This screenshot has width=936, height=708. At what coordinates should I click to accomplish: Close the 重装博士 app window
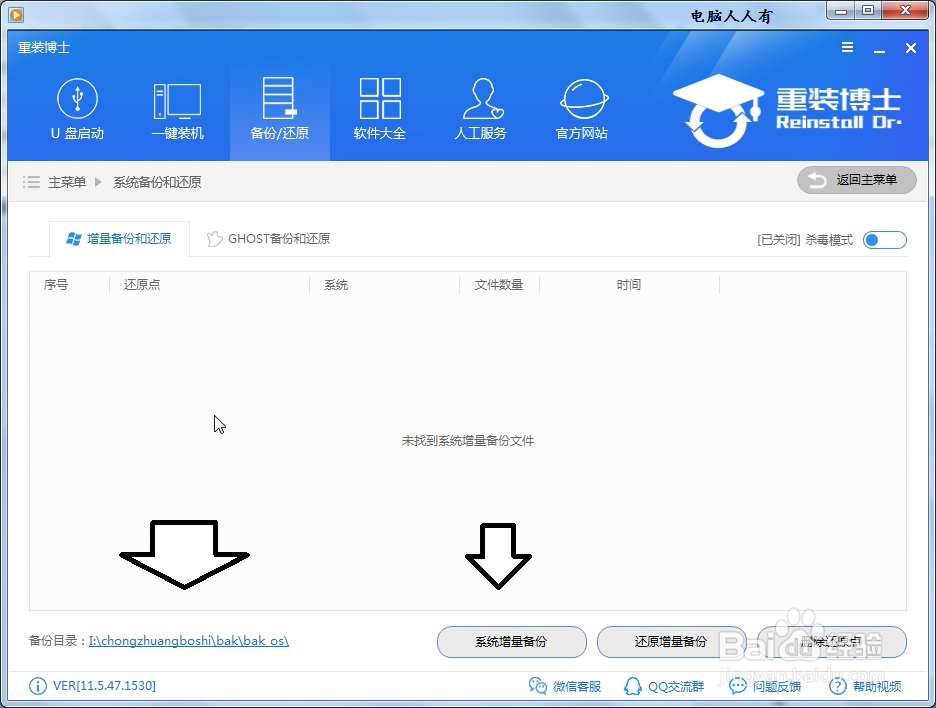click(910, 48)
